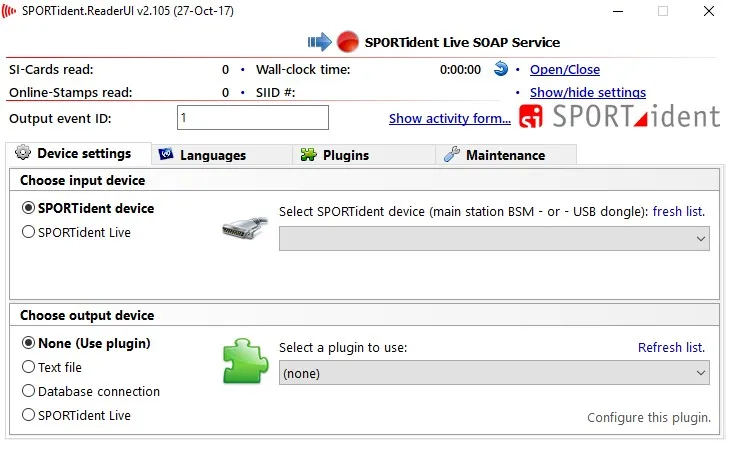The height and width of the screenshot is (449, 729).
Task: Select SPORTident Live as output device
Action: 76,415
